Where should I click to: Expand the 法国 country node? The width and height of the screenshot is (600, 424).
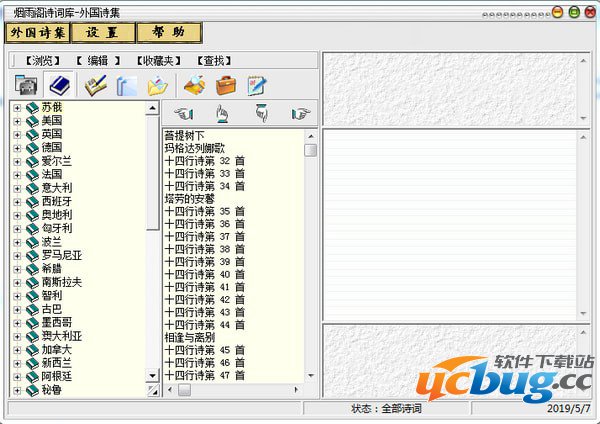tap(17, 174)
